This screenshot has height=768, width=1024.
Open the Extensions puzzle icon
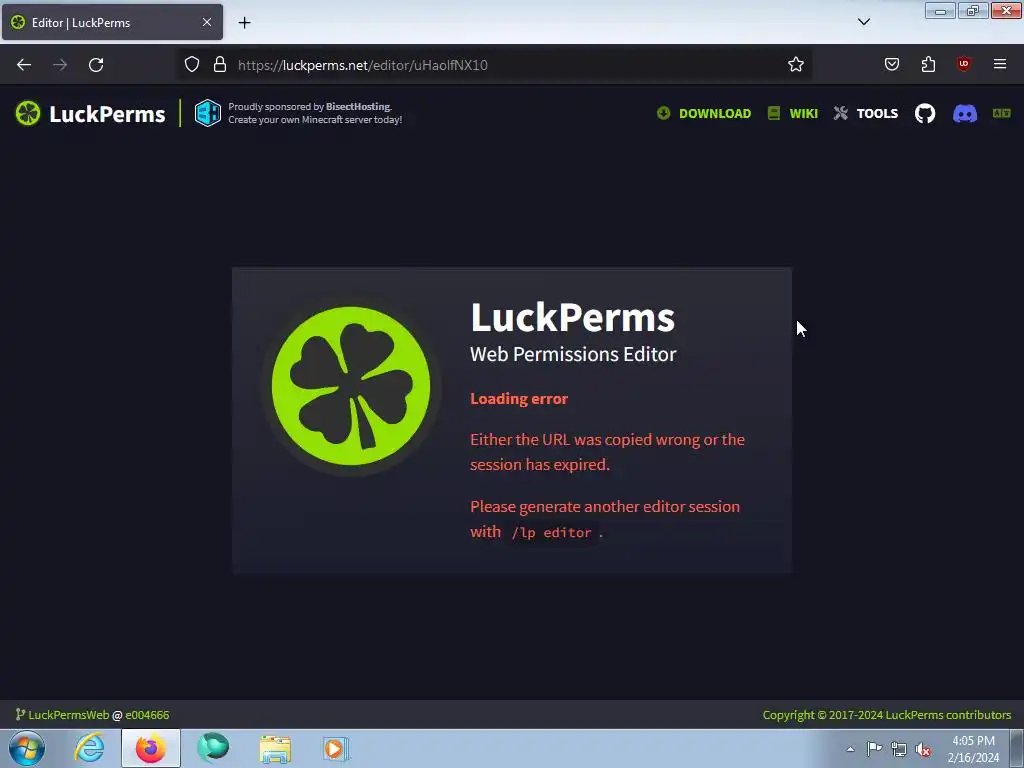928,64
